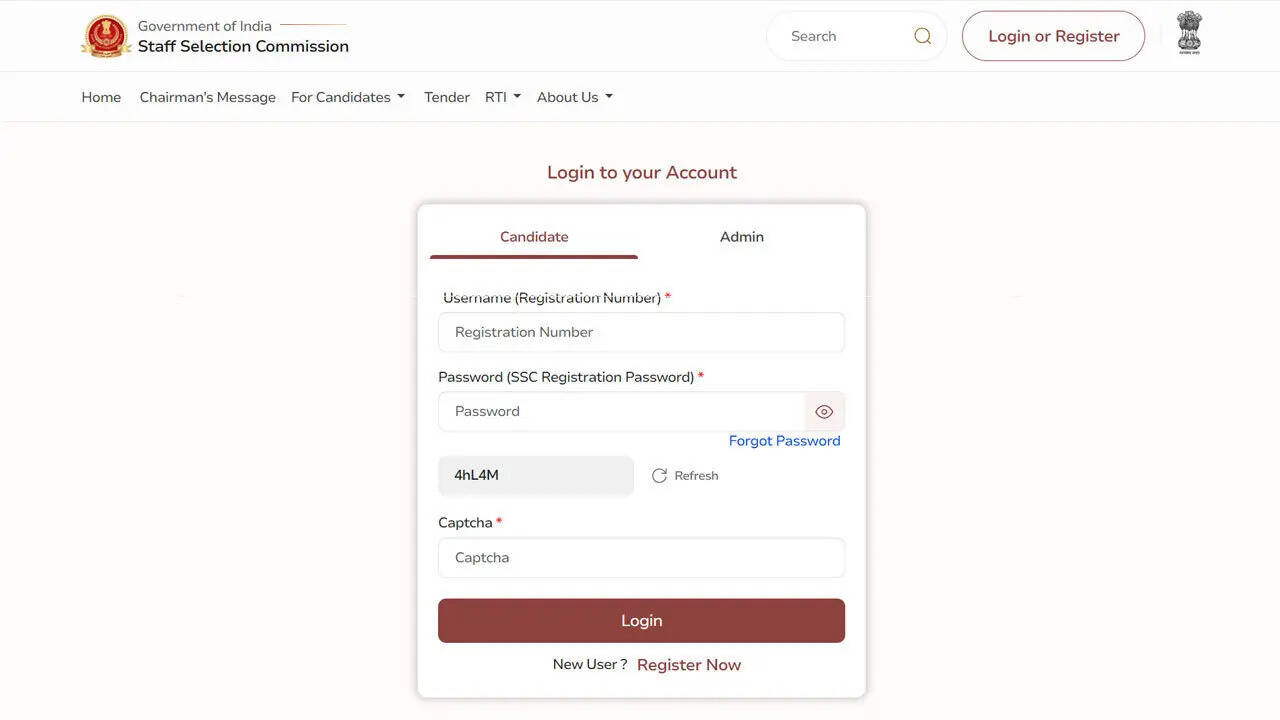Click the Login button
The width and height of the screenshot is (1280, 720).
(641, 620)
